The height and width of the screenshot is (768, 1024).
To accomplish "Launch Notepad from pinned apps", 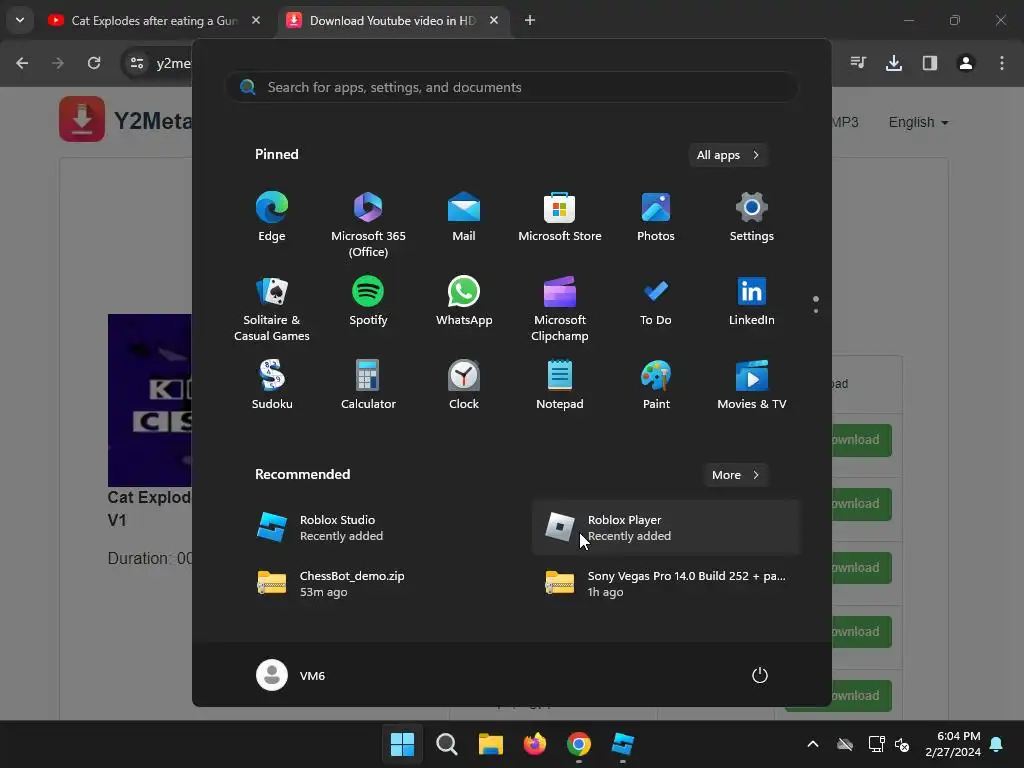I will pos(560,385).
